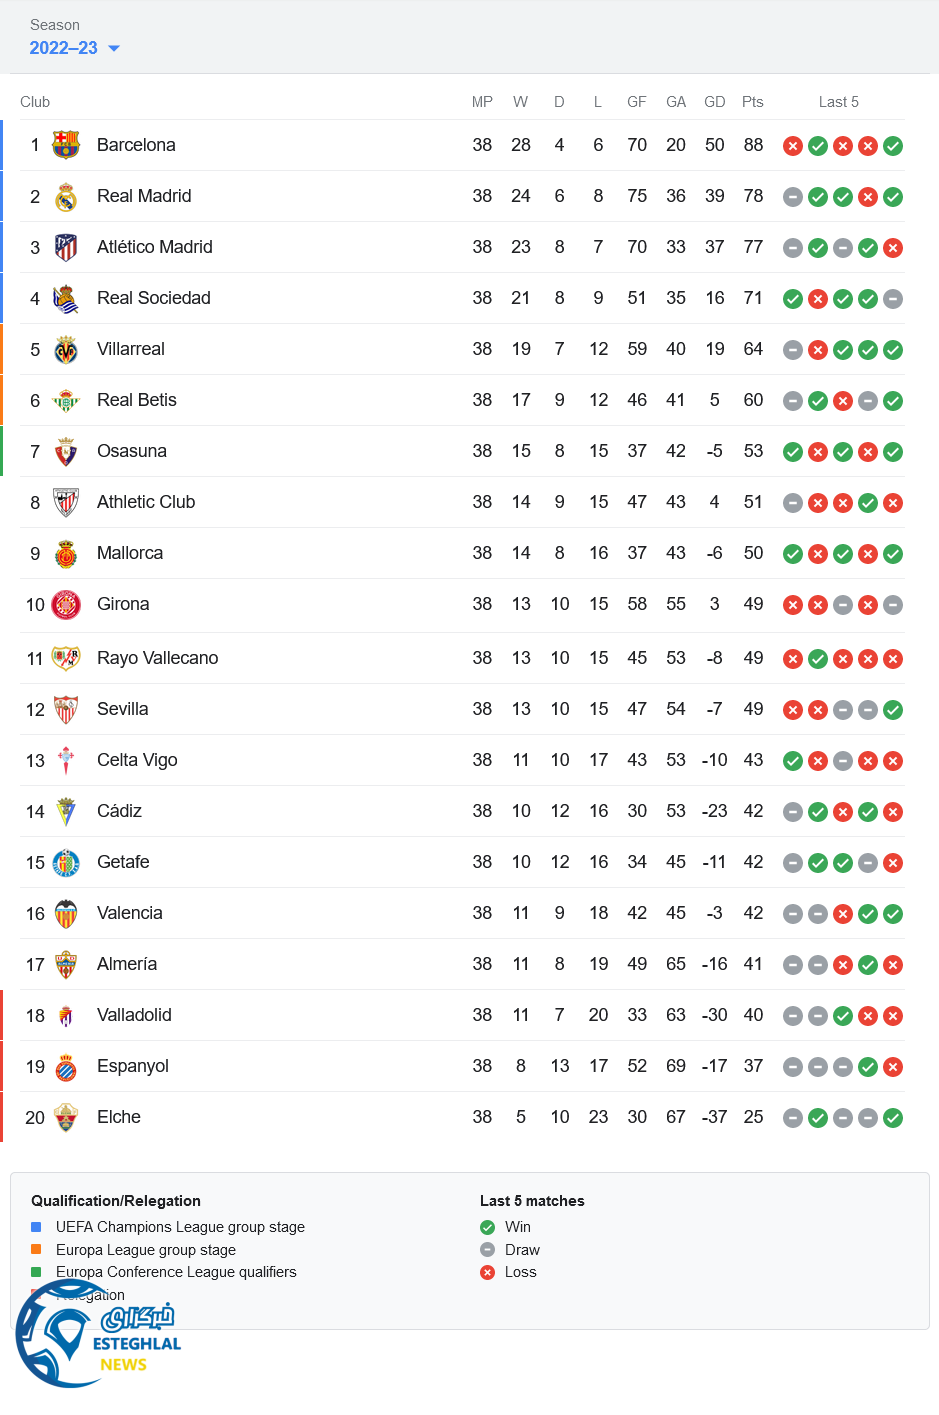Click the Real Madrid club crest
This screenshot has width=939, height=1415.
click(x=66, y=197)
